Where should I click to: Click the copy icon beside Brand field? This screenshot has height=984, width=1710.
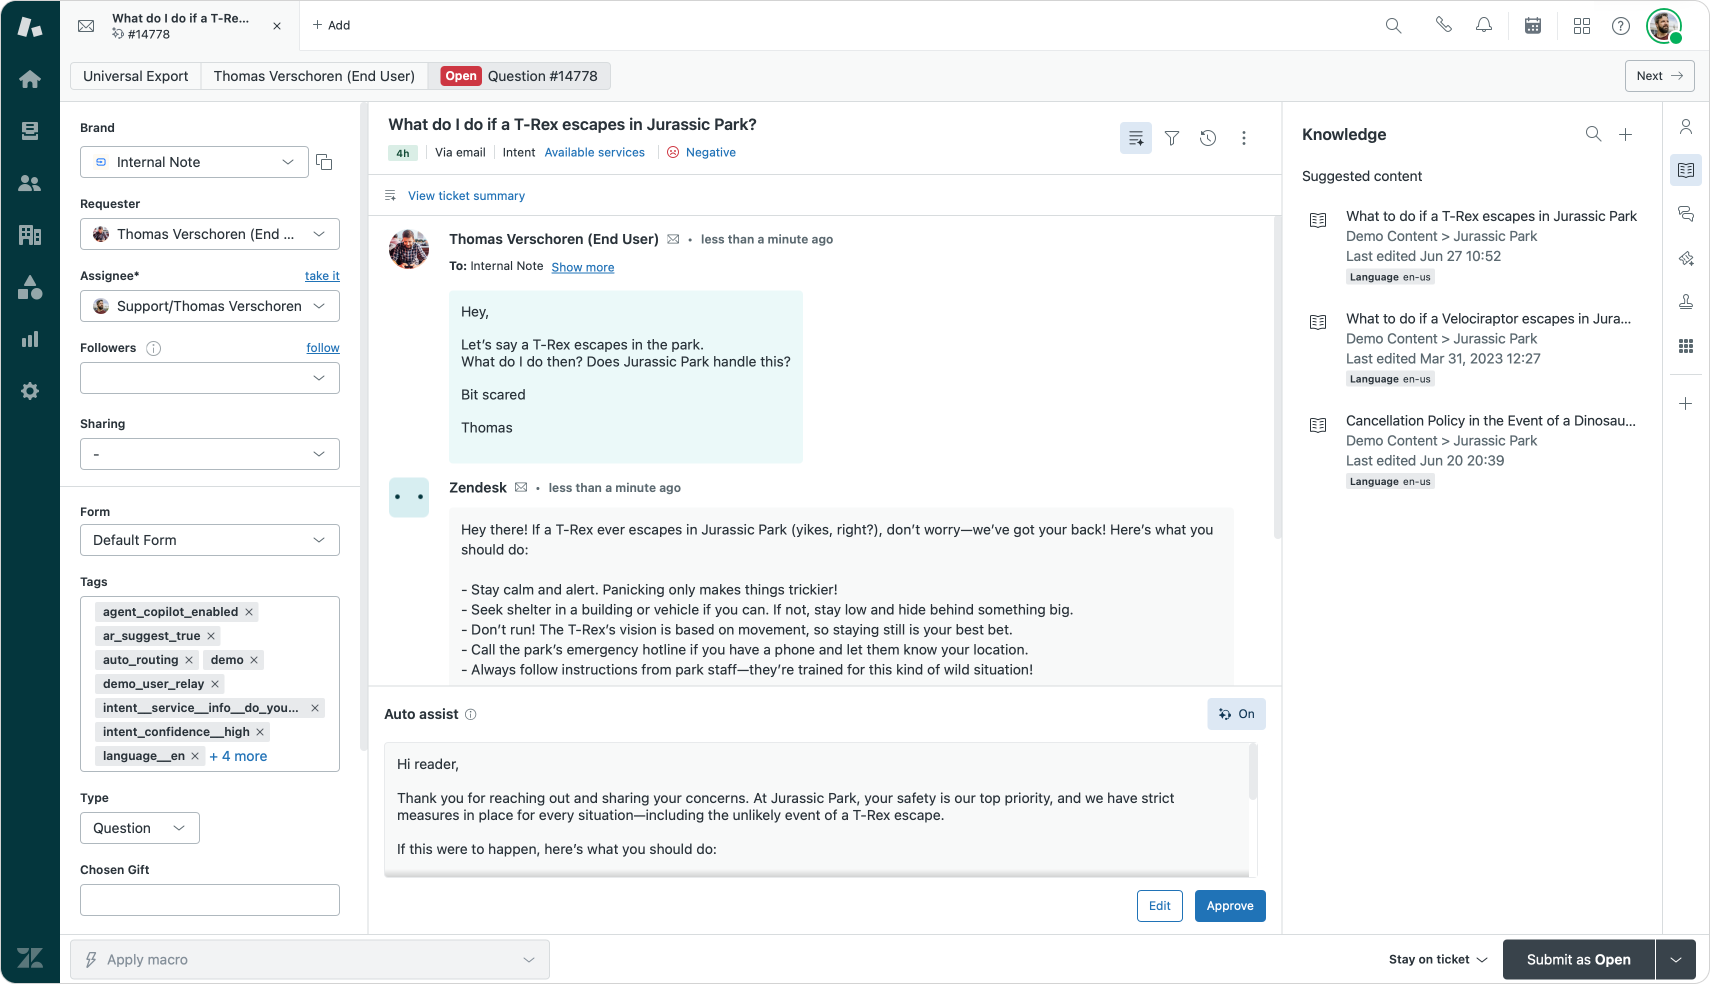(324, 162)
